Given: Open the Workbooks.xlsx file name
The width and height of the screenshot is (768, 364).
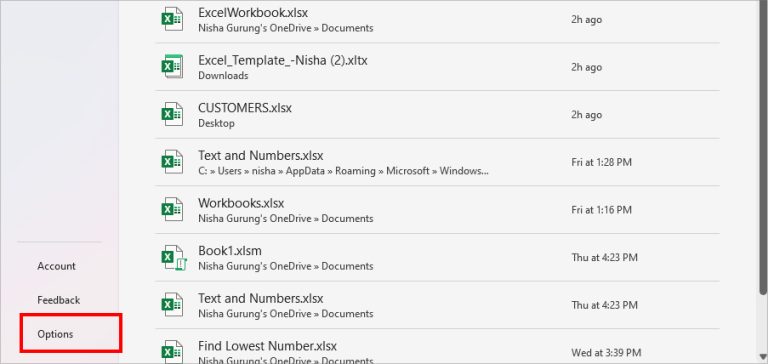Looking at the screenshot, I should [x=240, y=203].
